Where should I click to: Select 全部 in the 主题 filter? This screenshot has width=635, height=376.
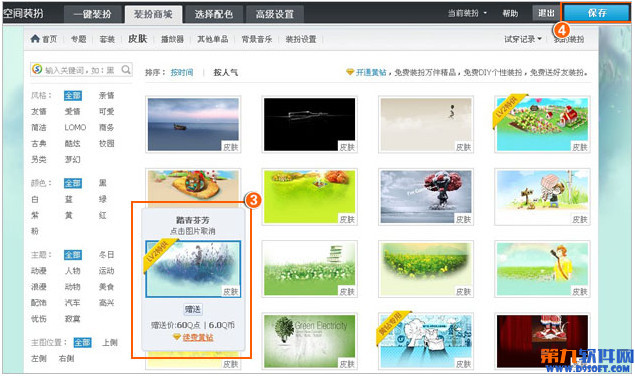pos(73,254)
